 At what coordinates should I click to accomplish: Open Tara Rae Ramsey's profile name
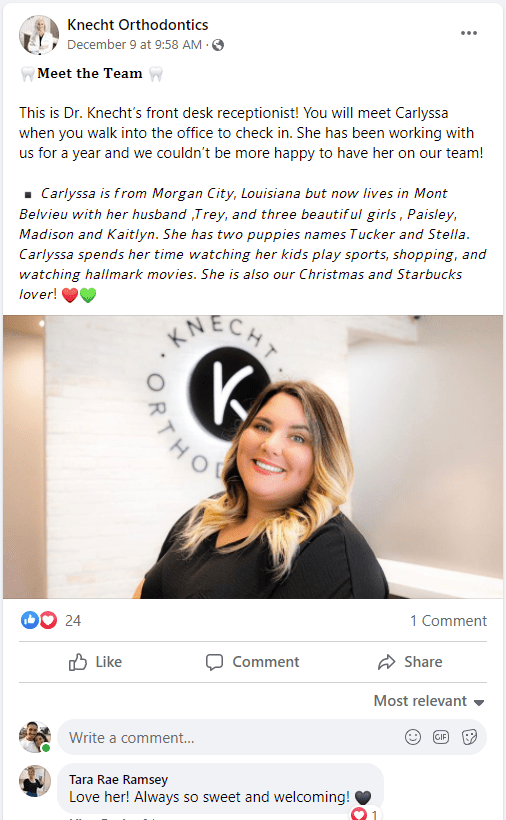[x=119, y=779]
